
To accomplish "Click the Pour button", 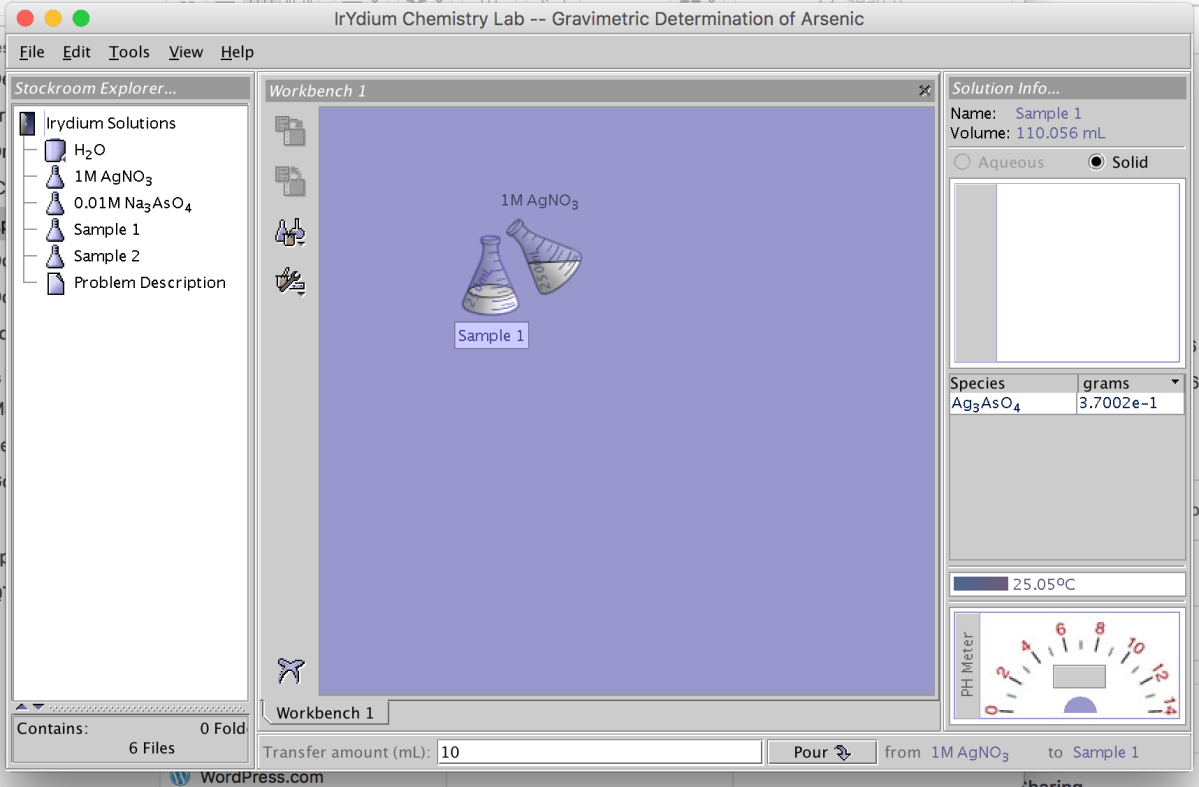I will [821, 752].
